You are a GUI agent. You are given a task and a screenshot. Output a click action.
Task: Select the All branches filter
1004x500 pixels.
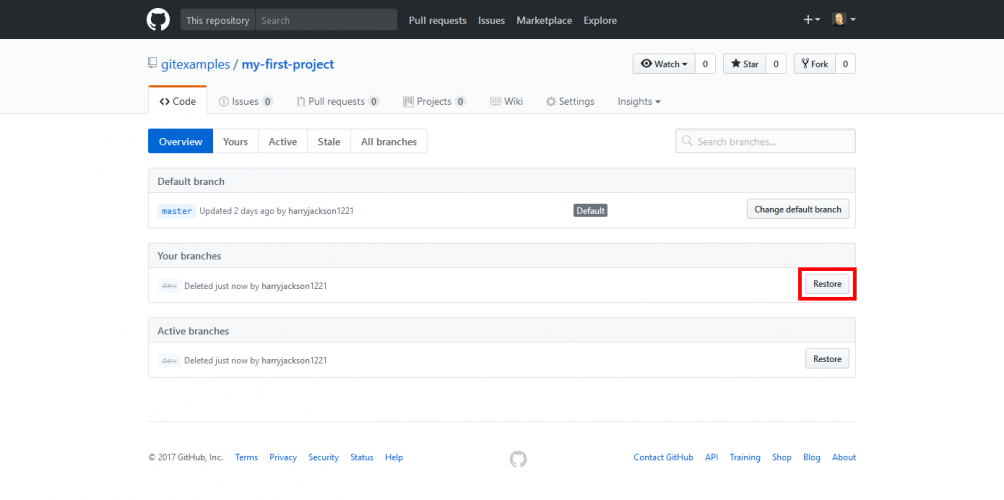tap(389, 141)
